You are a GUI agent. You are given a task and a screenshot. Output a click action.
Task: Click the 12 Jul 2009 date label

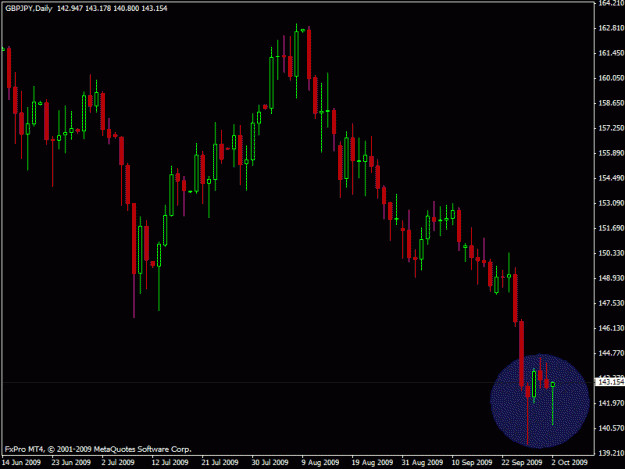point(170,462)
